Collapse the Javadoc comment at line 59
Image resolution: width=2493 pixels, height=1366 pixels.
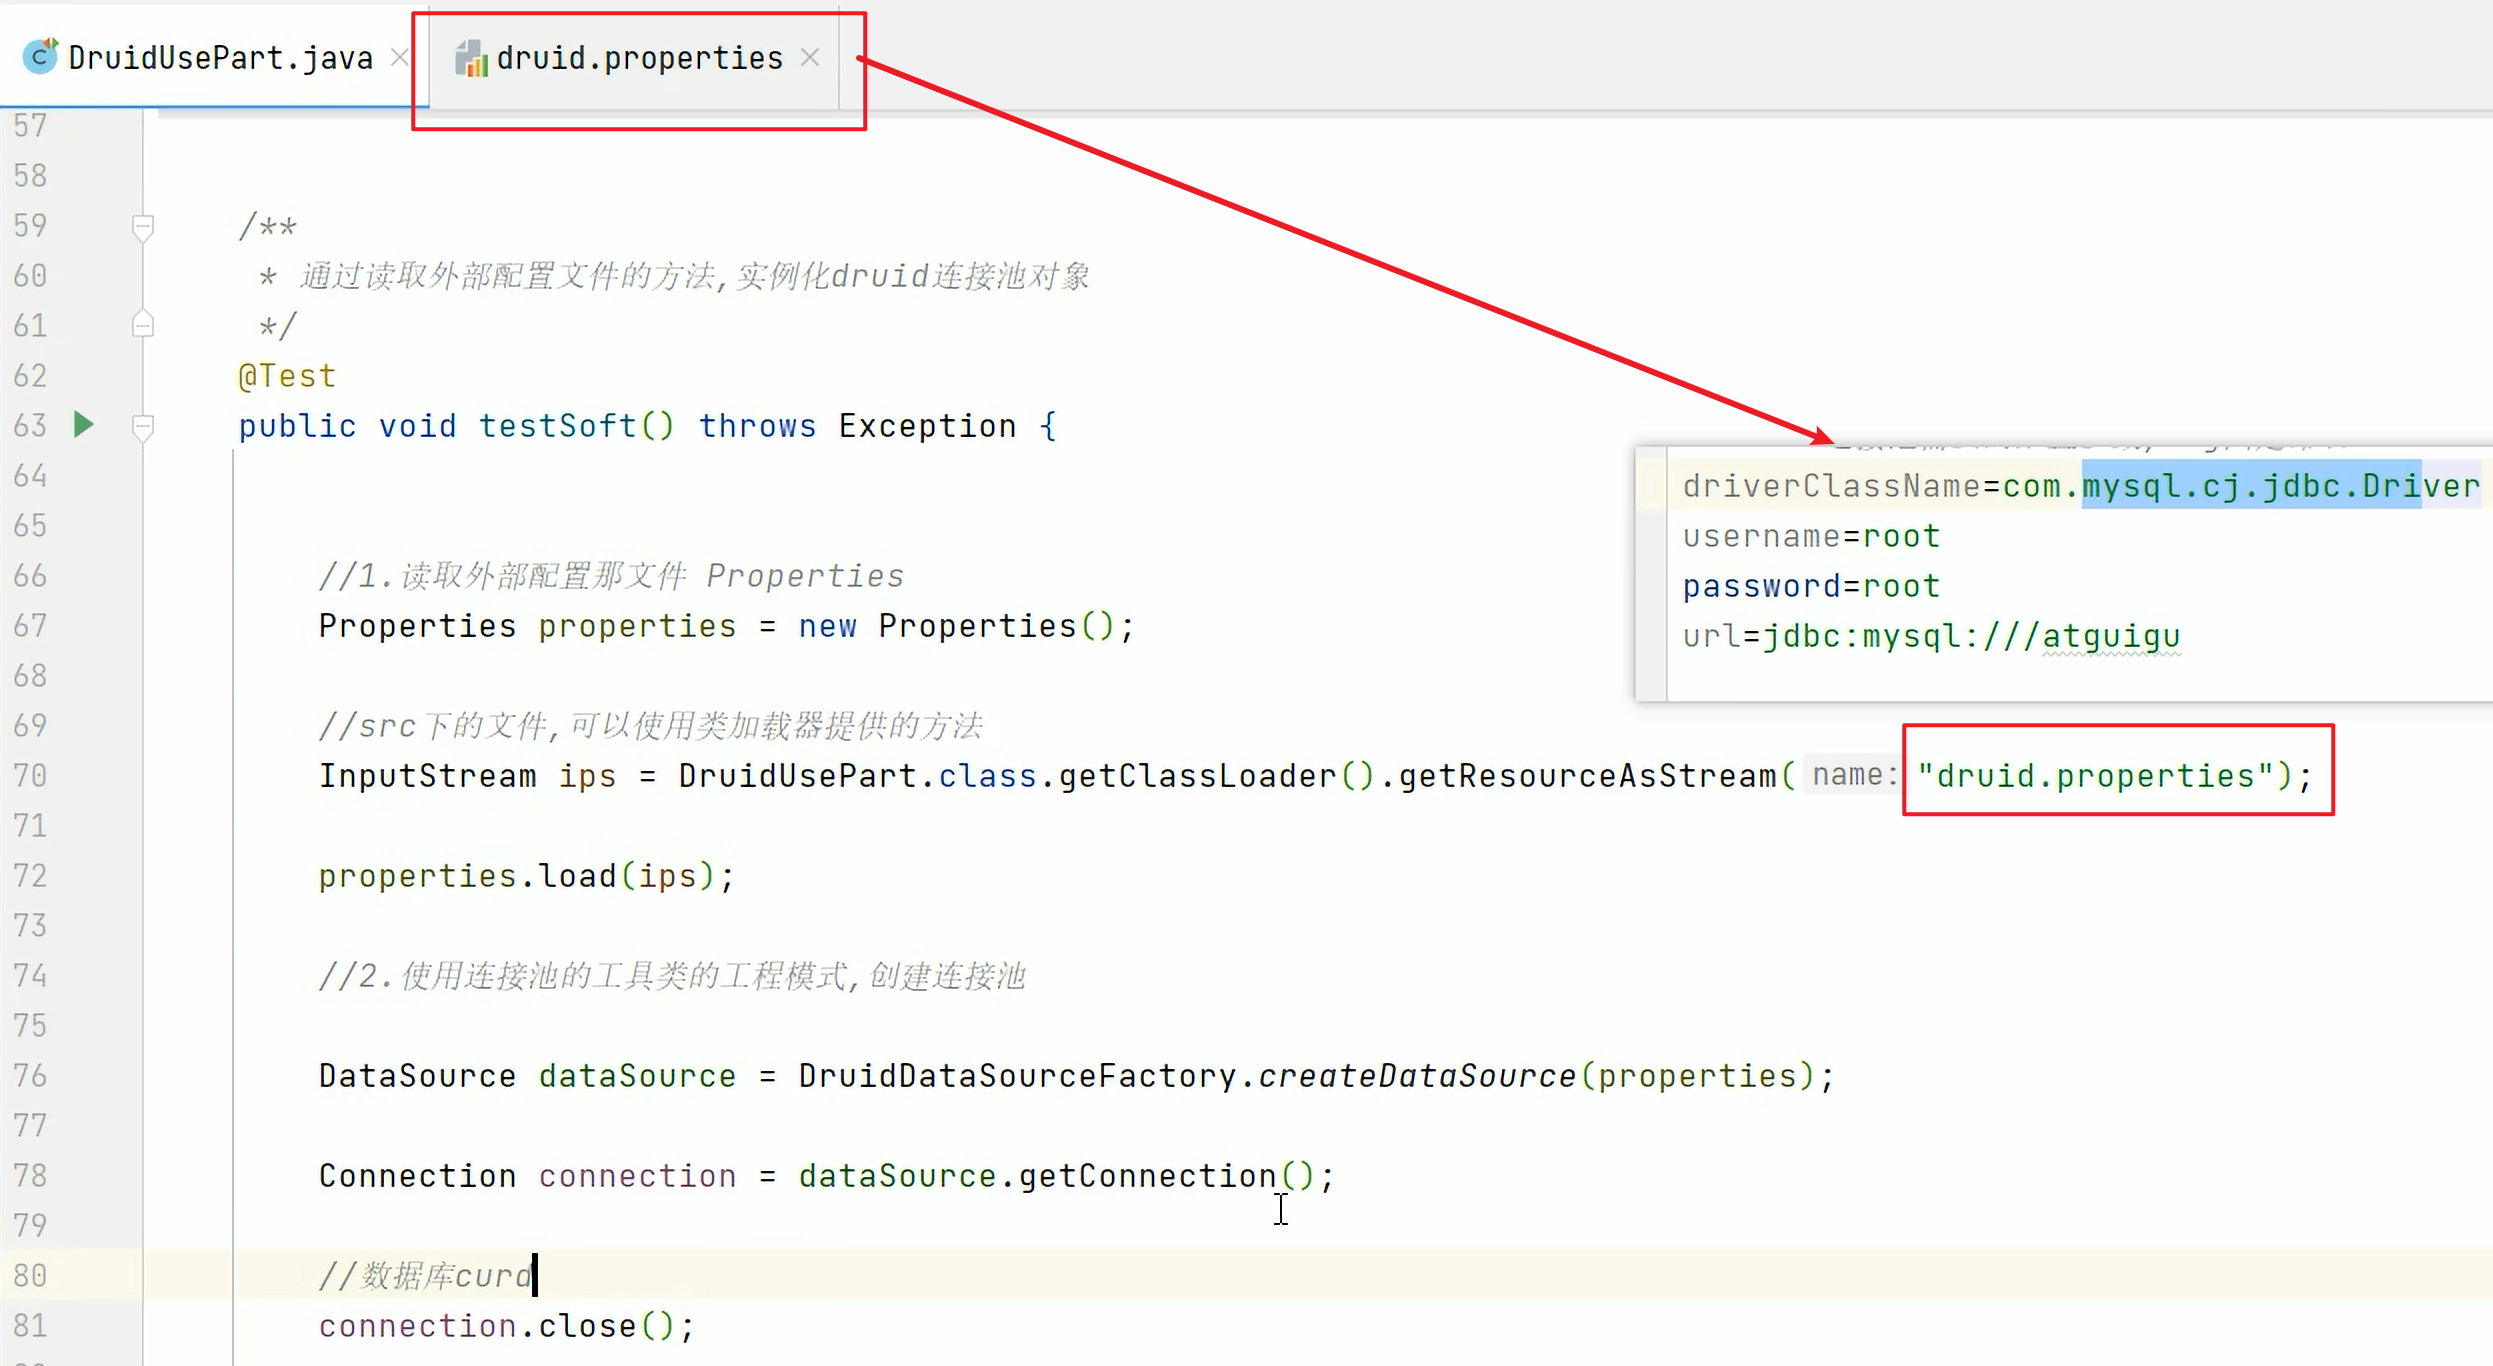143,227
